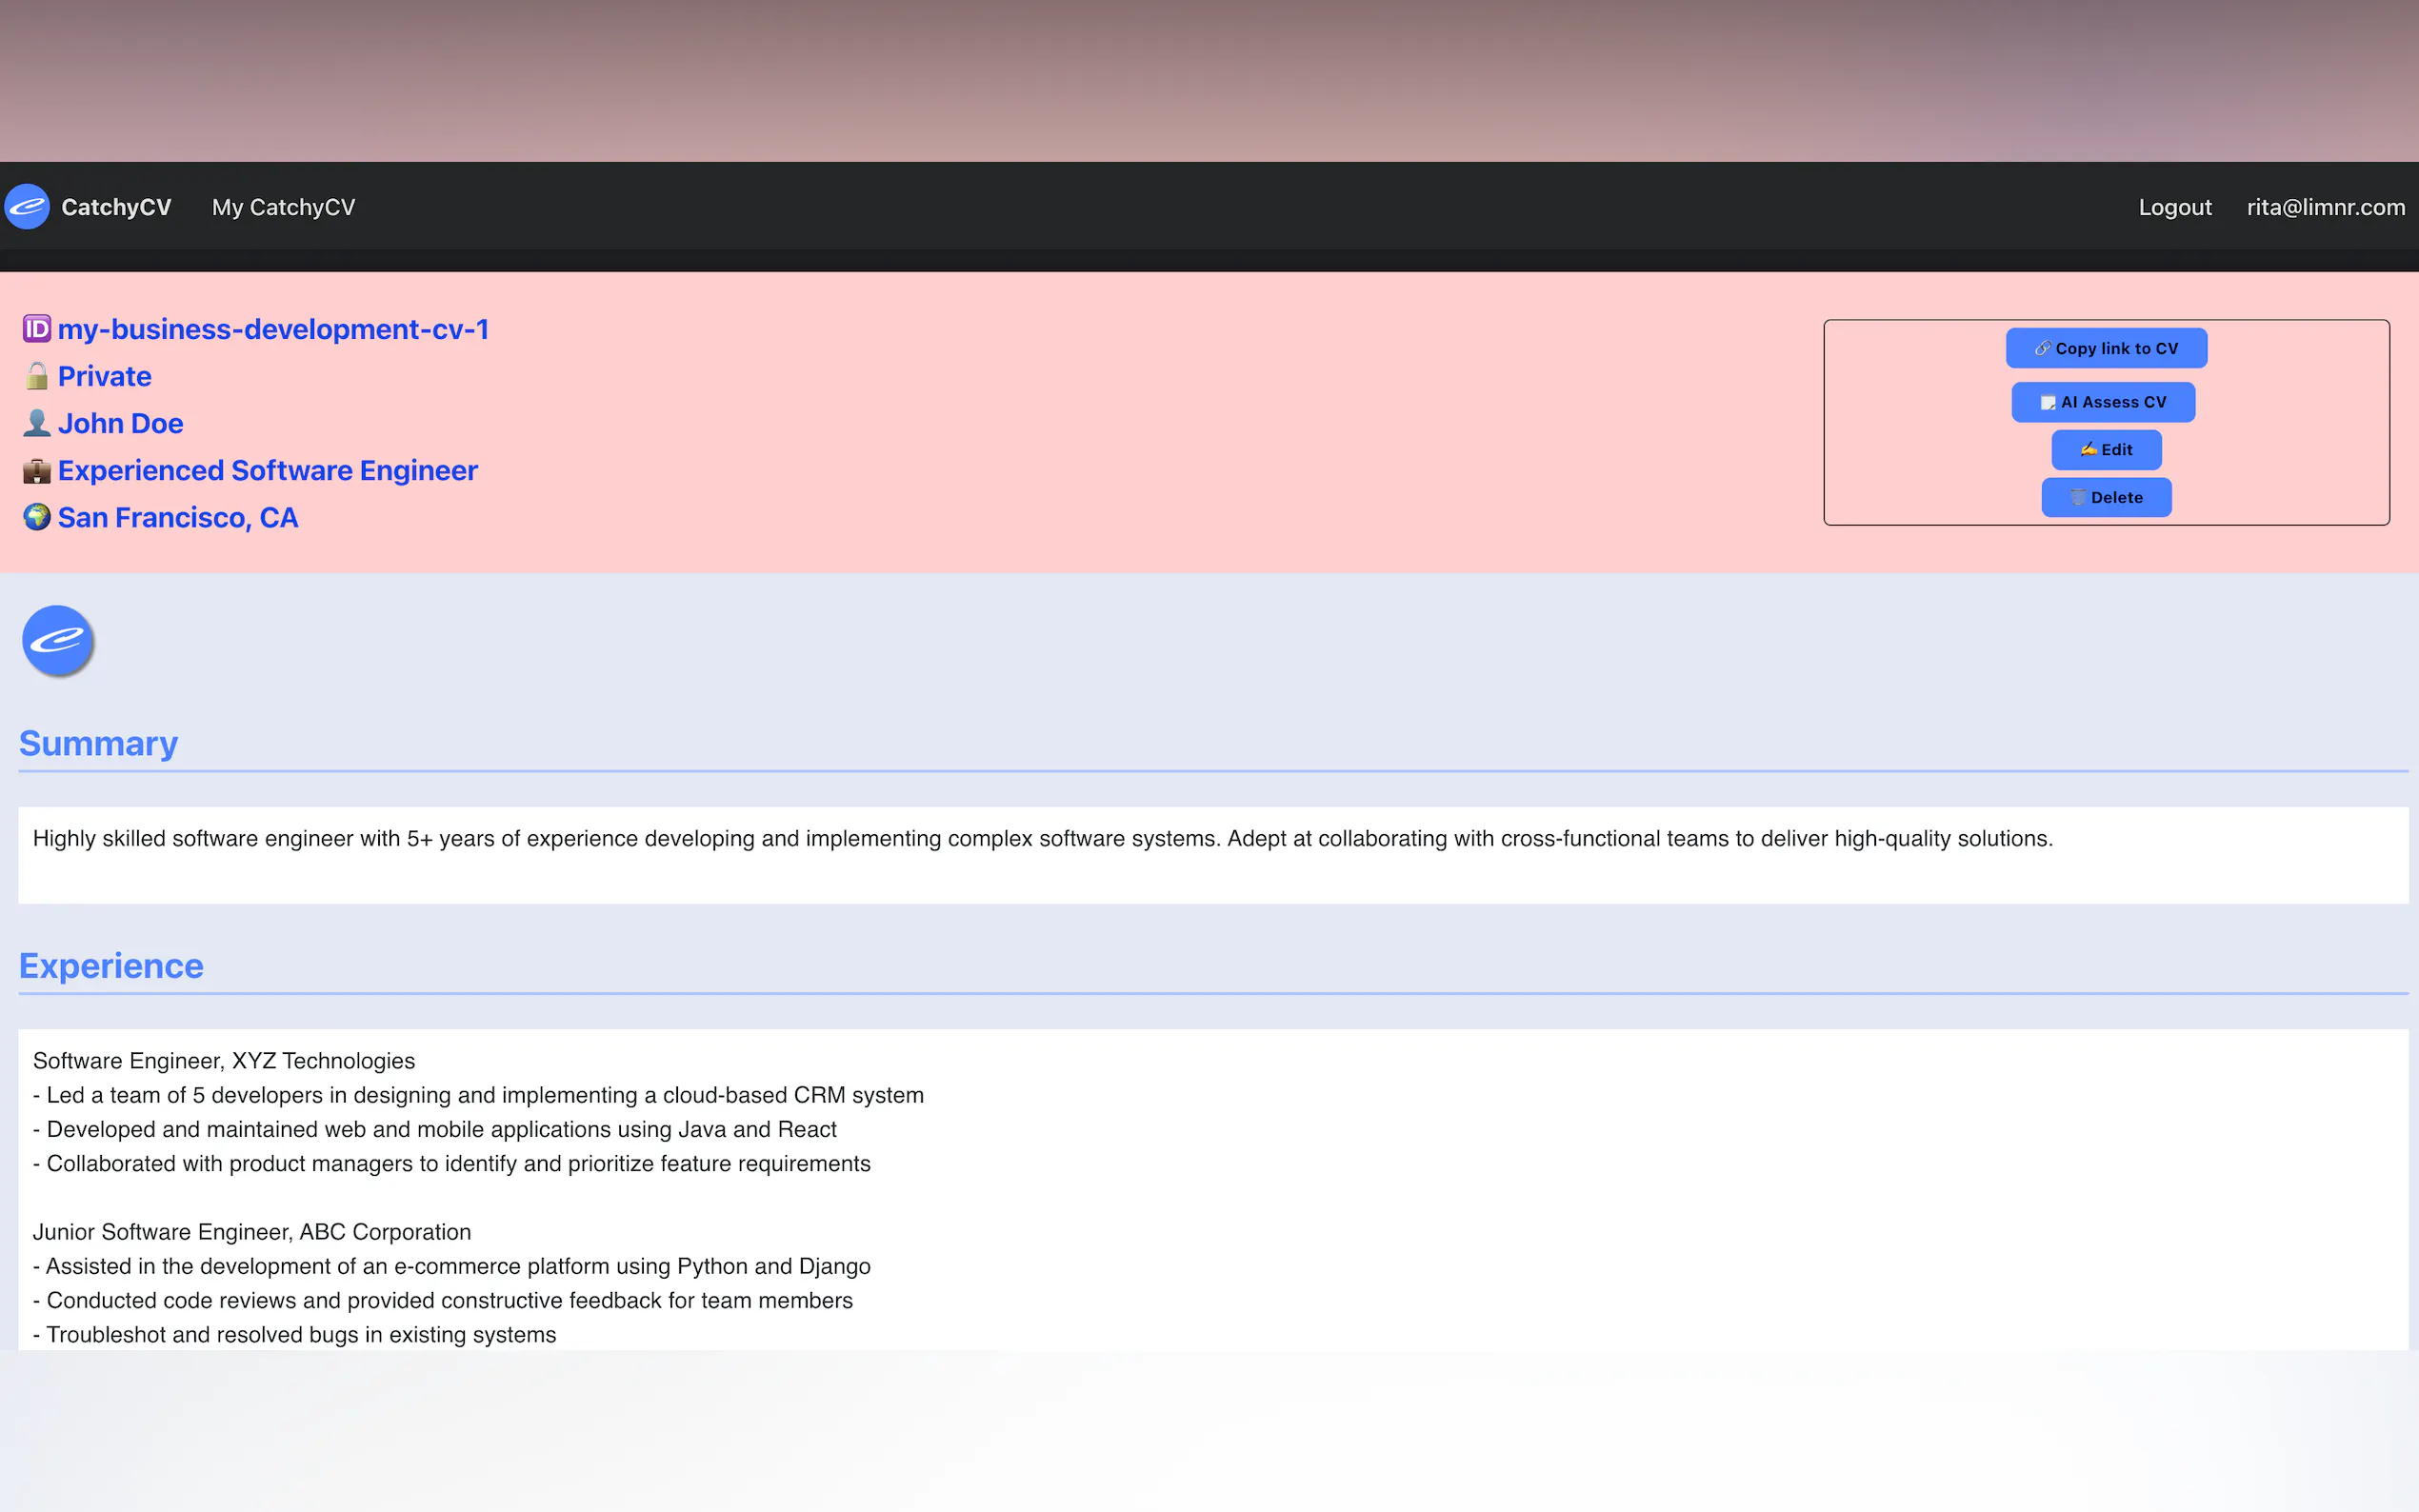Click the Experience section heading
Viewport: 2419px width, 1512px height.
111,965
